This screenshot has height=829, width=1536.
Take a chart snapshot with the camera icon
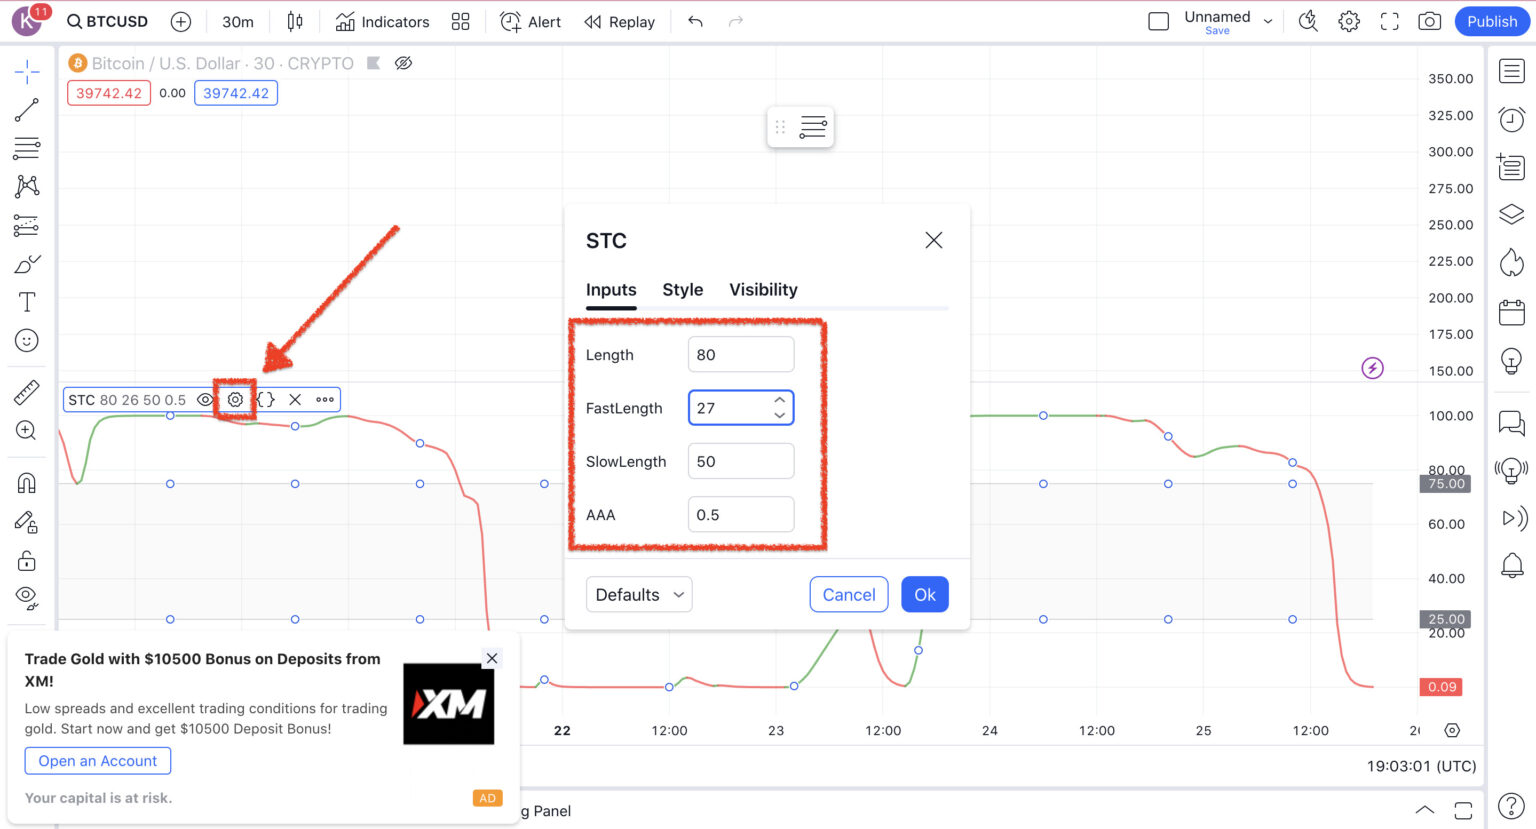pos(1429,20)
